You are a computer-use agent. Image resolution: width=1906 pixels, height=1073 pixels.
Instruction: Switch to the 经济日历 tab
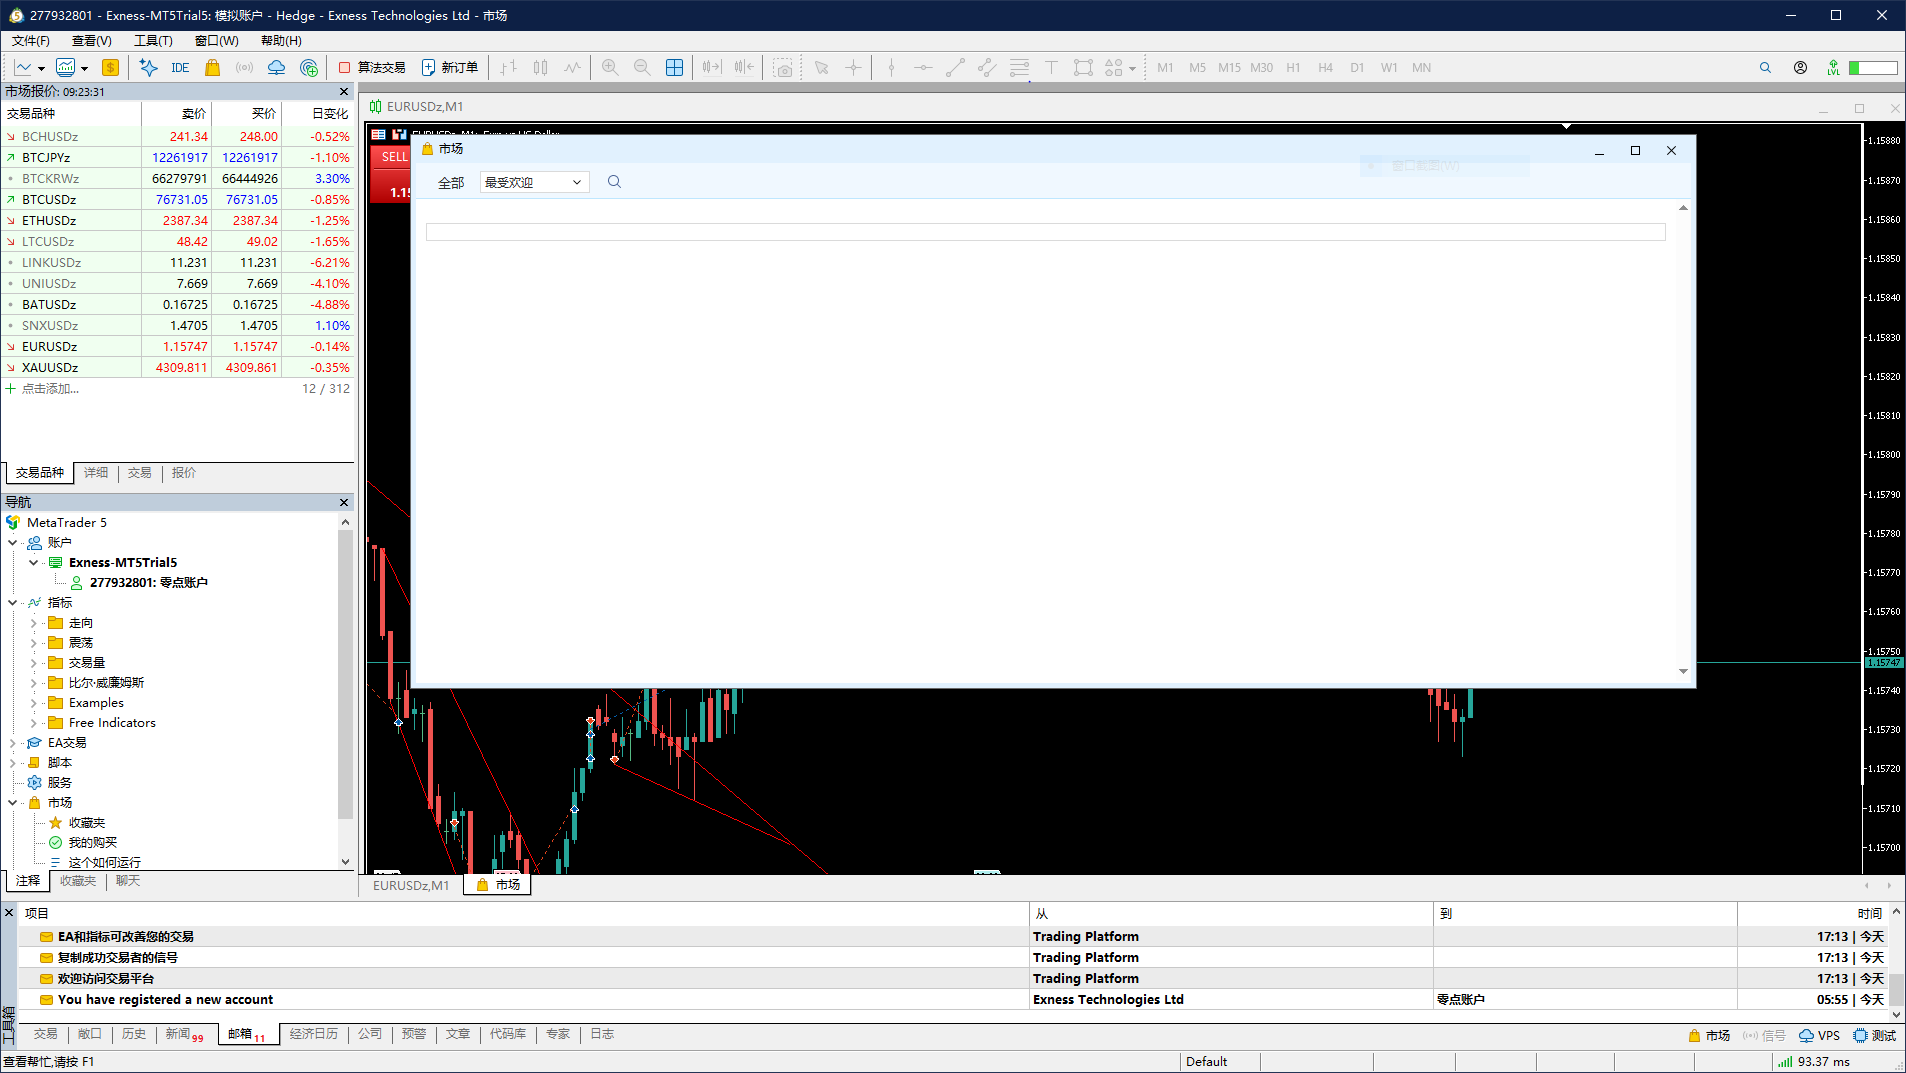pos(314,1034)
